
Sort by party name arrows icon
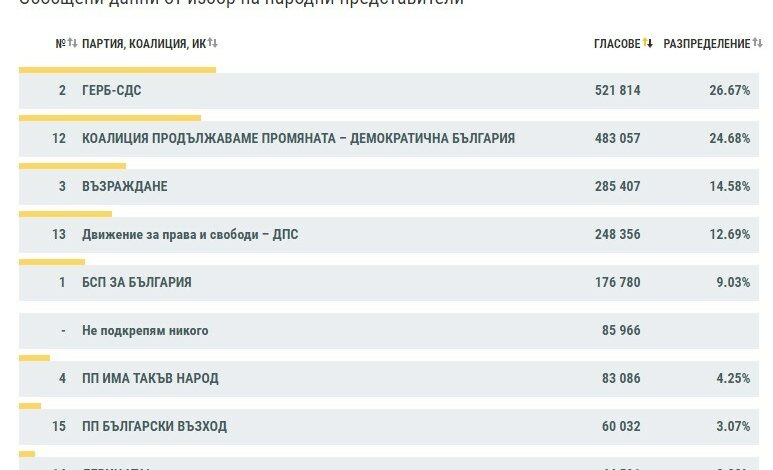coord(212,43)
